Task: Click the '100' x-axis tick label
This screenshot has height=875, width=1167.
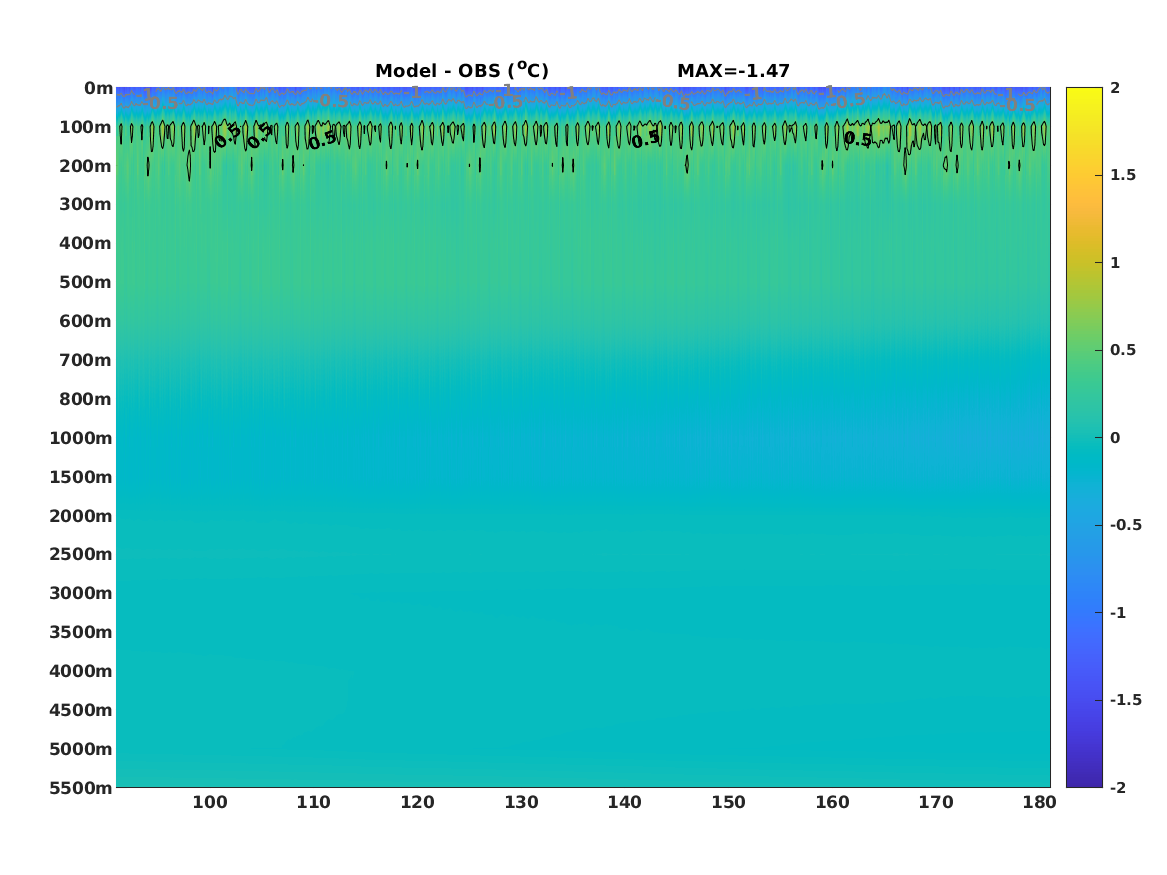Action: click(210, 803)
